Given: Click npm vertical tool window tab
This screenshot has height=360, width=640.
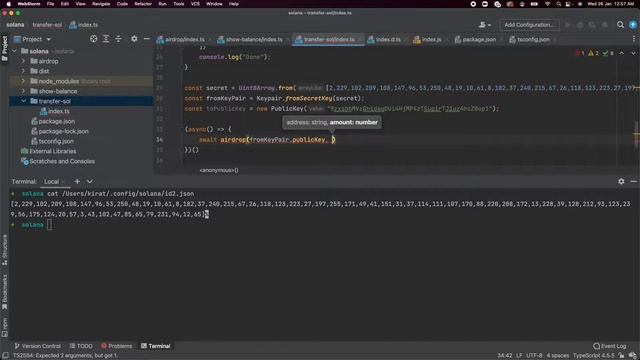Looking at the screenshot, I should click(4, 327).
